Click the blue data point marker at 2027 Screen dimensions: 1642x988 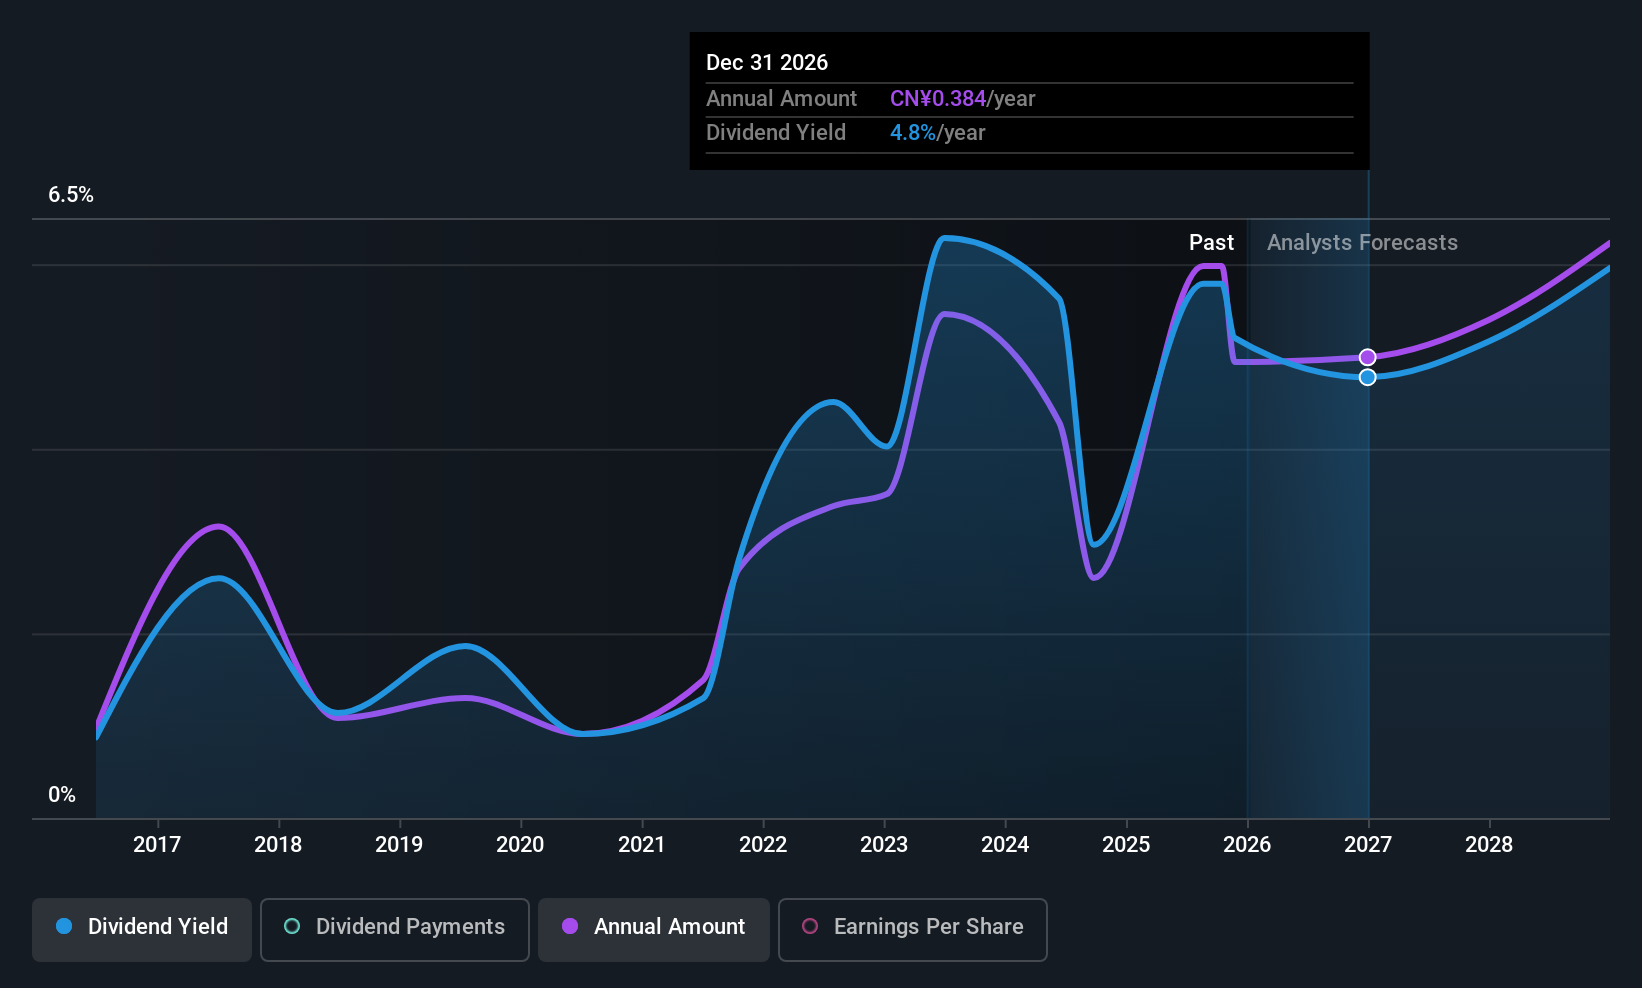click(1367, 377)
